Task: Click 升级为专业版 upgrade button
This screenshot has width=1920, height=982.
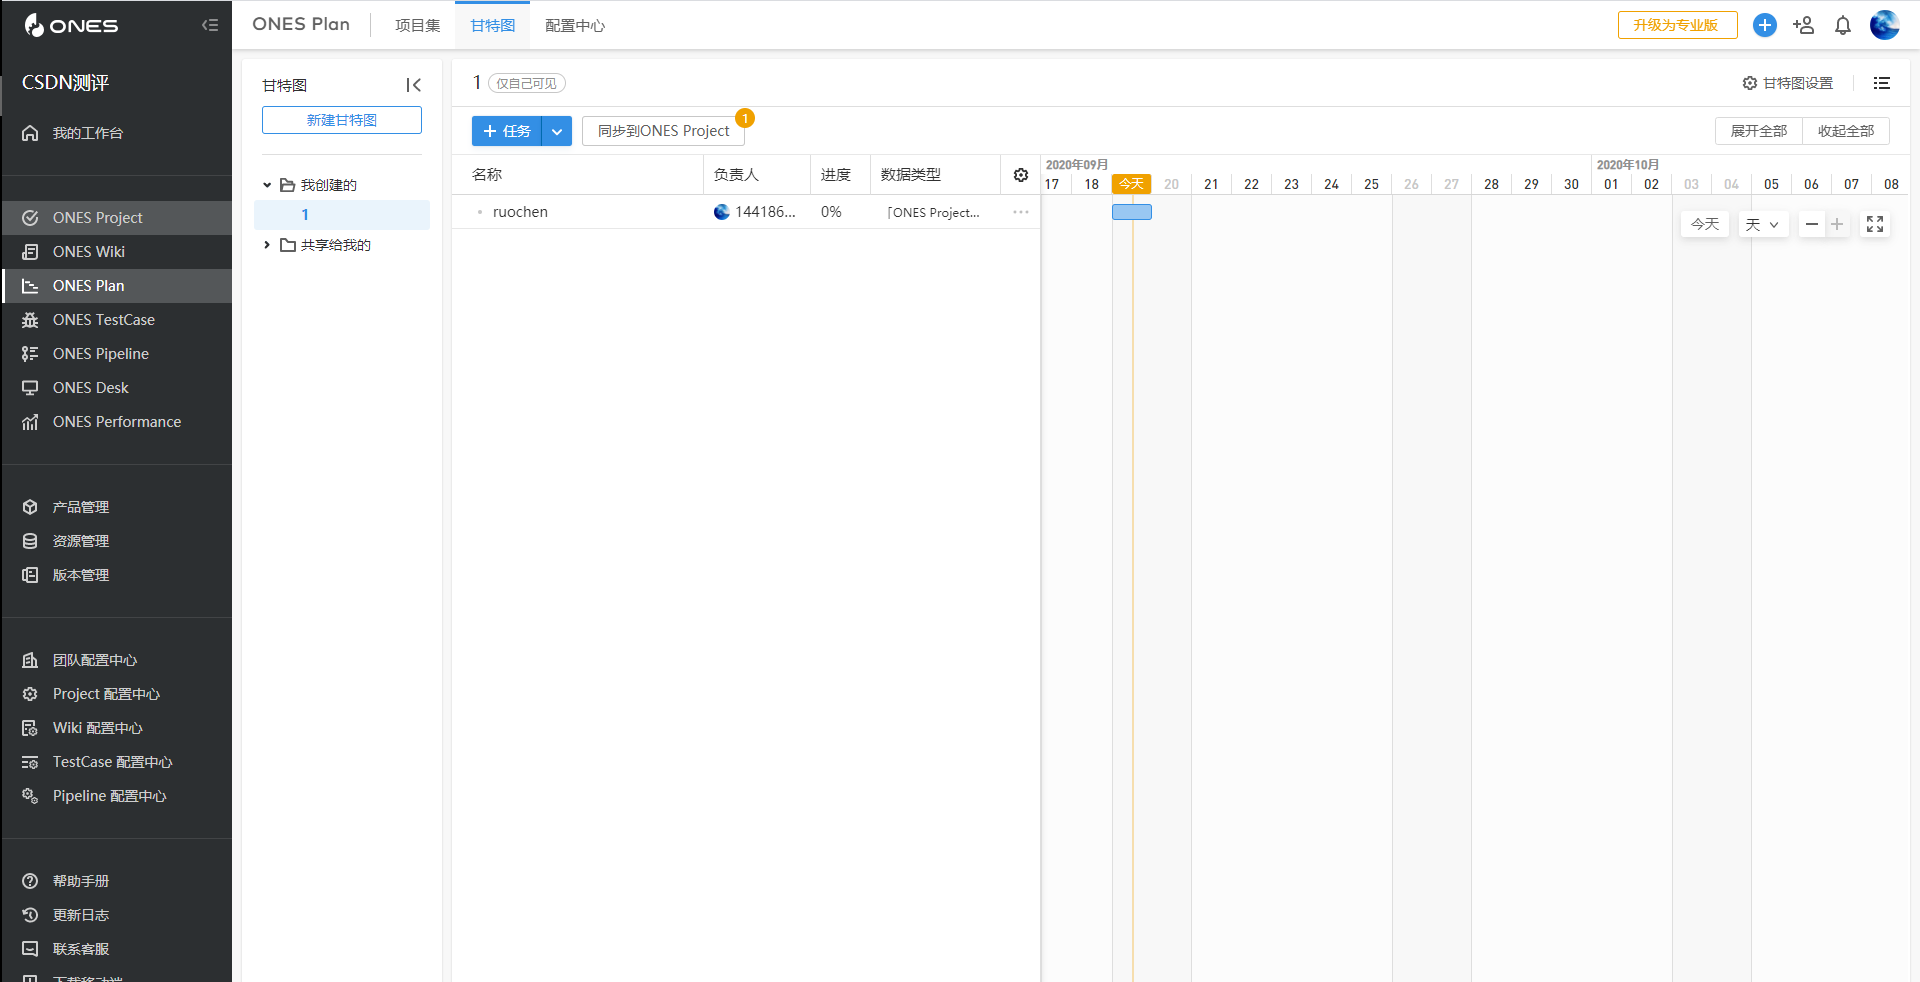Action: pos(1677,25)
